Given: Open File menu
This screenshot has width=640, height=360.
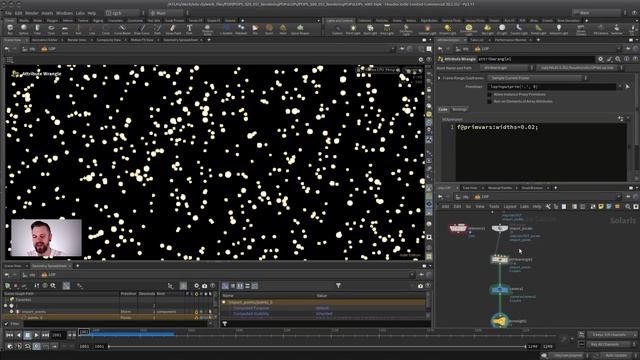Looking at the screenshot, I should point(8,13).
